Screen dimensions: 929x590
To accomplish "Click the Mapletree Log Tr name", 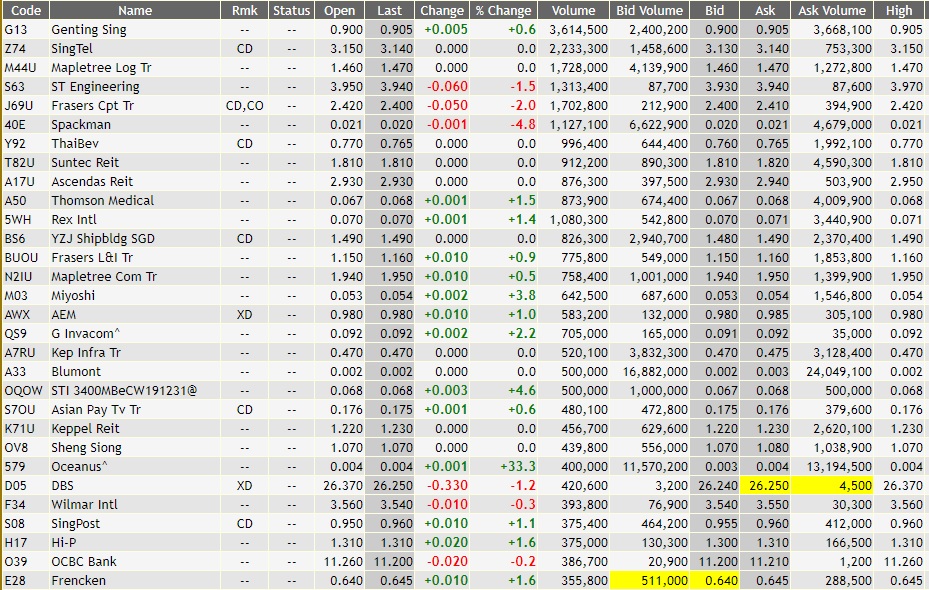I will click(x=101, y=68).
